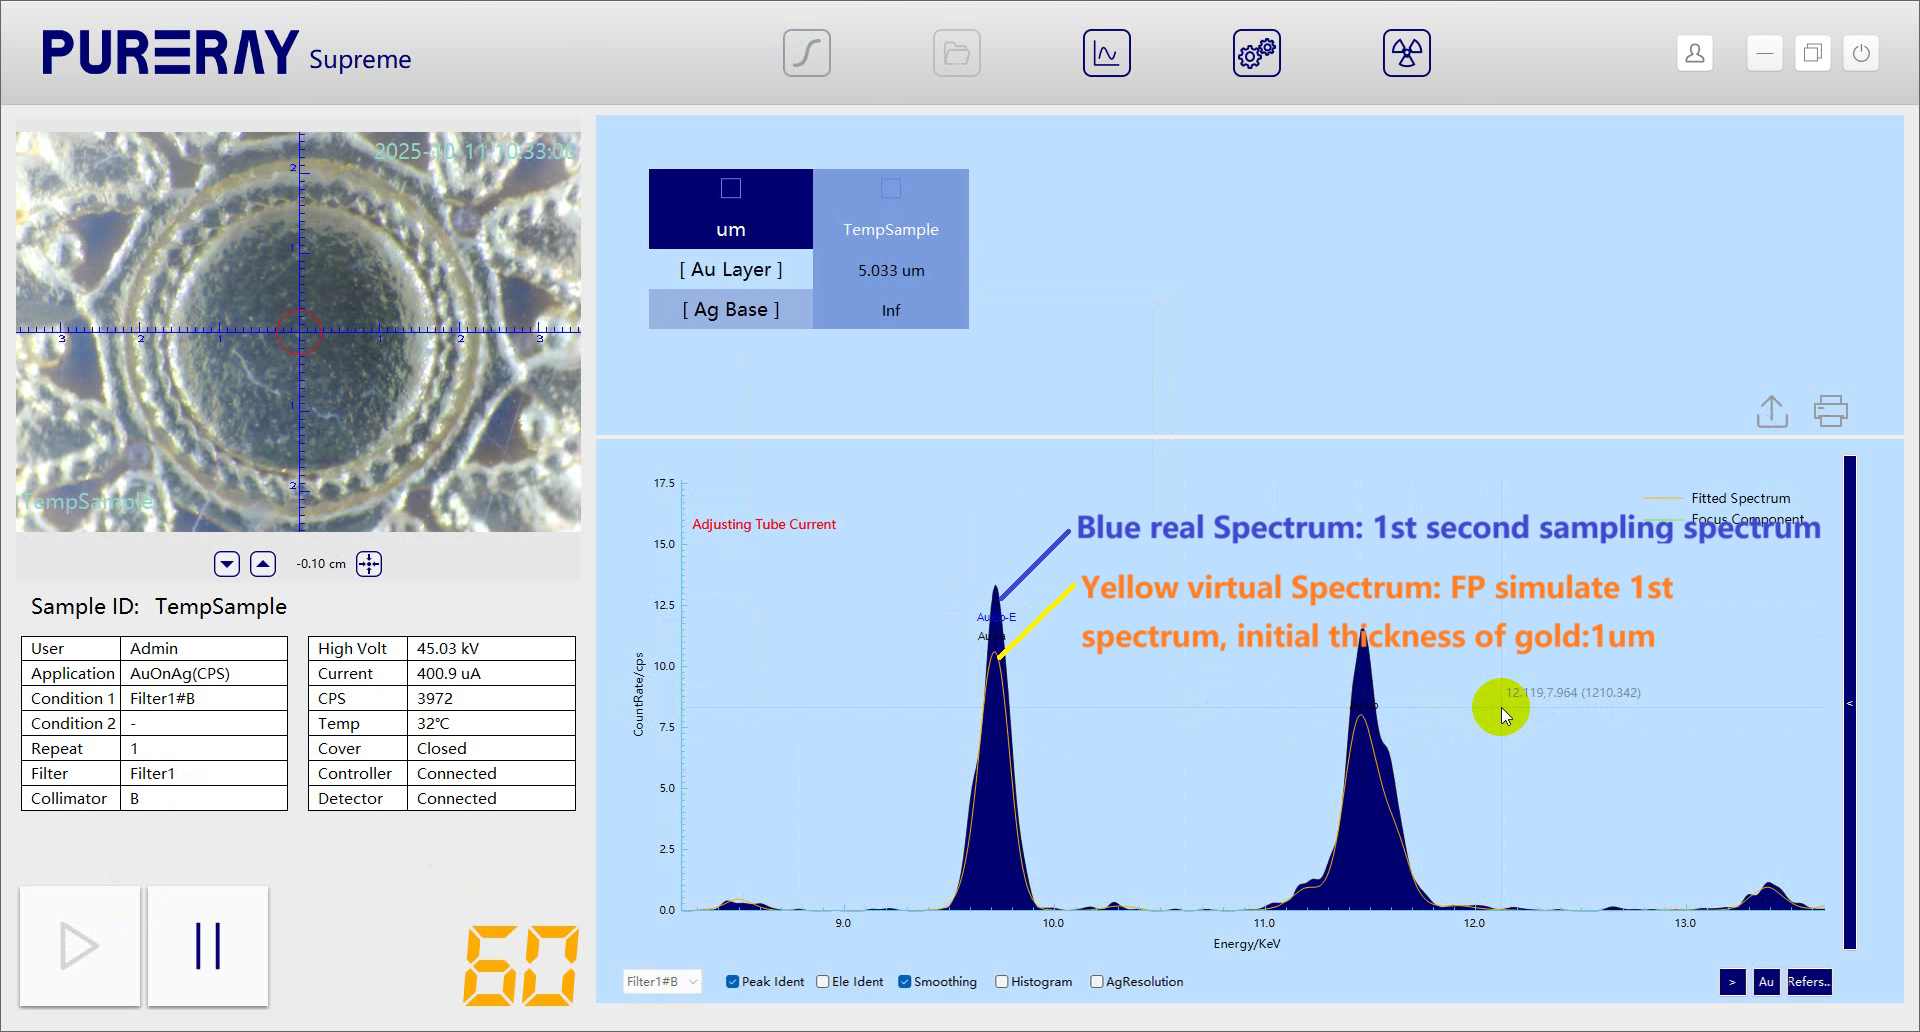Tick the checkbox in TempSample column header
This screenshot has width=1920, height=1032.
click(x=891, y=188)
